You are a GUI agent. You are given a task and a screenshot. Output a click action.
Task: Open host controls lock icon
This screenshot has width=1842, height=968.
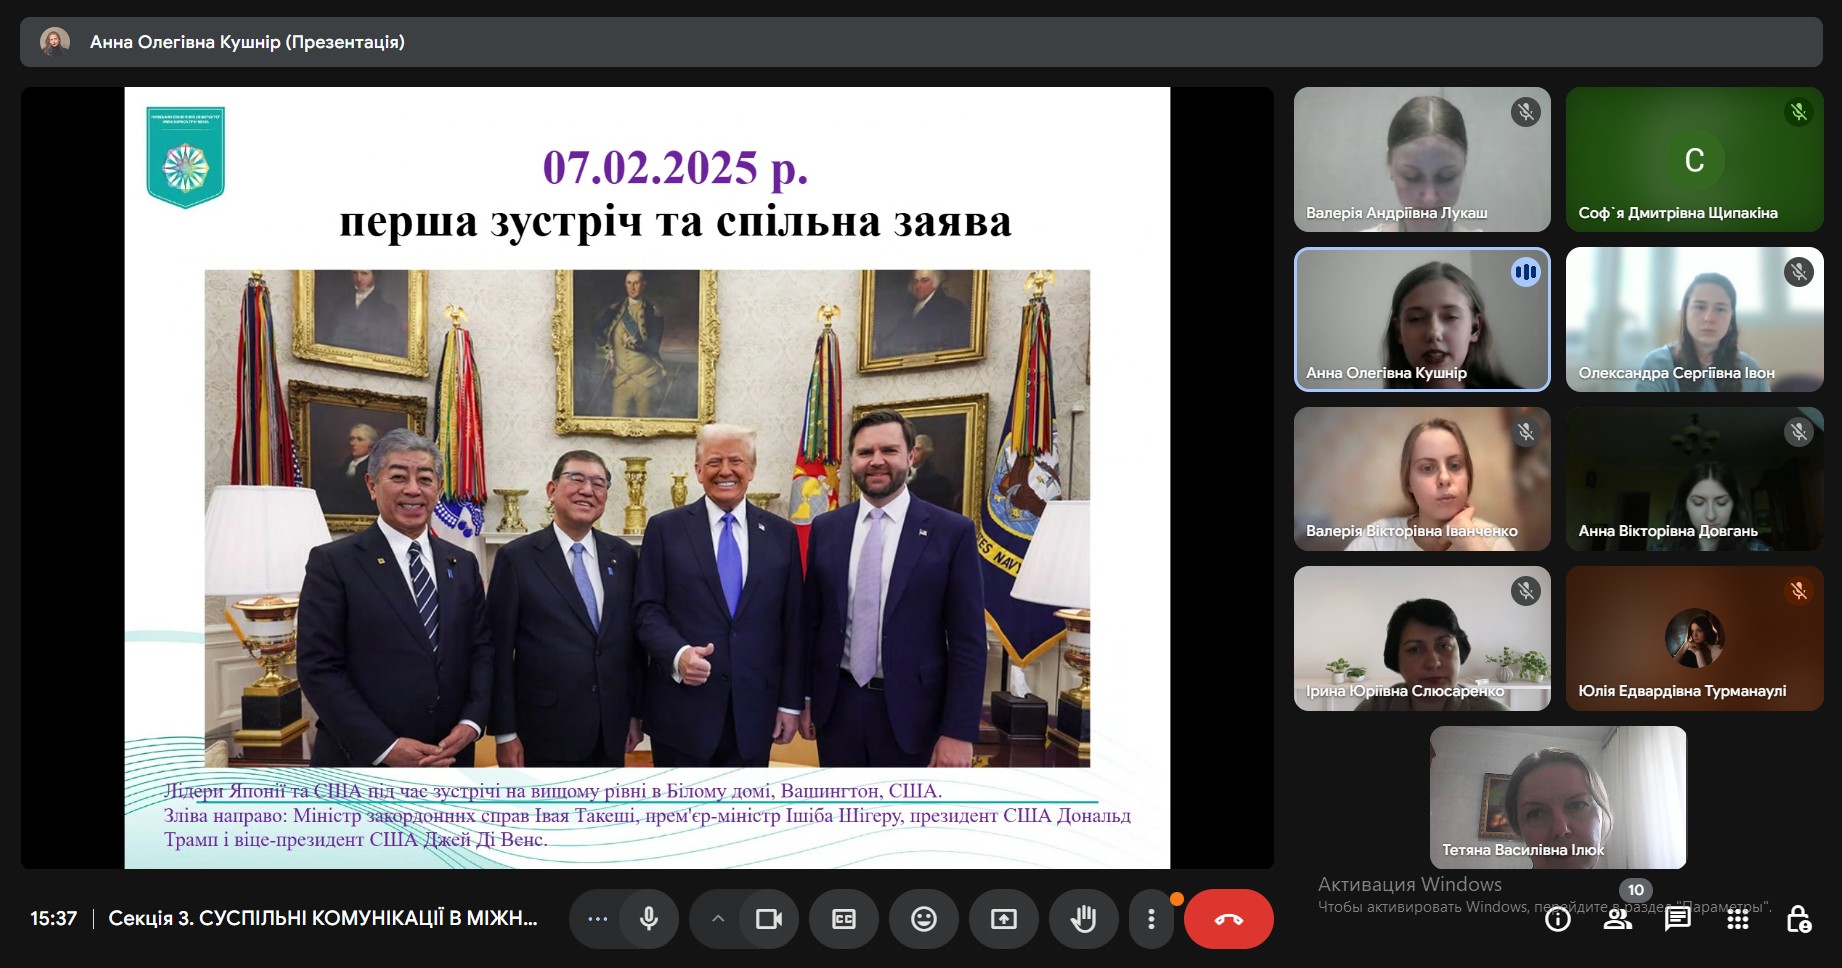tap(1798, 920)
